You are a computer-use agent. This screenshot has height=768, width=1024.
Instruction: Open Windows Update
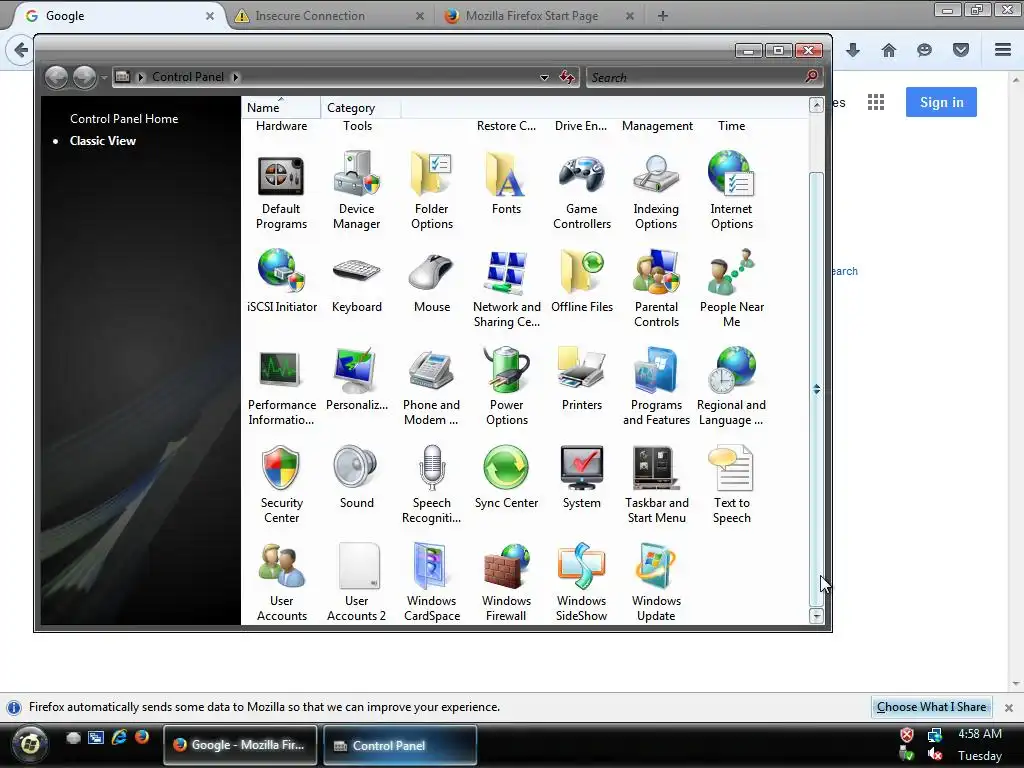(656, 582)
